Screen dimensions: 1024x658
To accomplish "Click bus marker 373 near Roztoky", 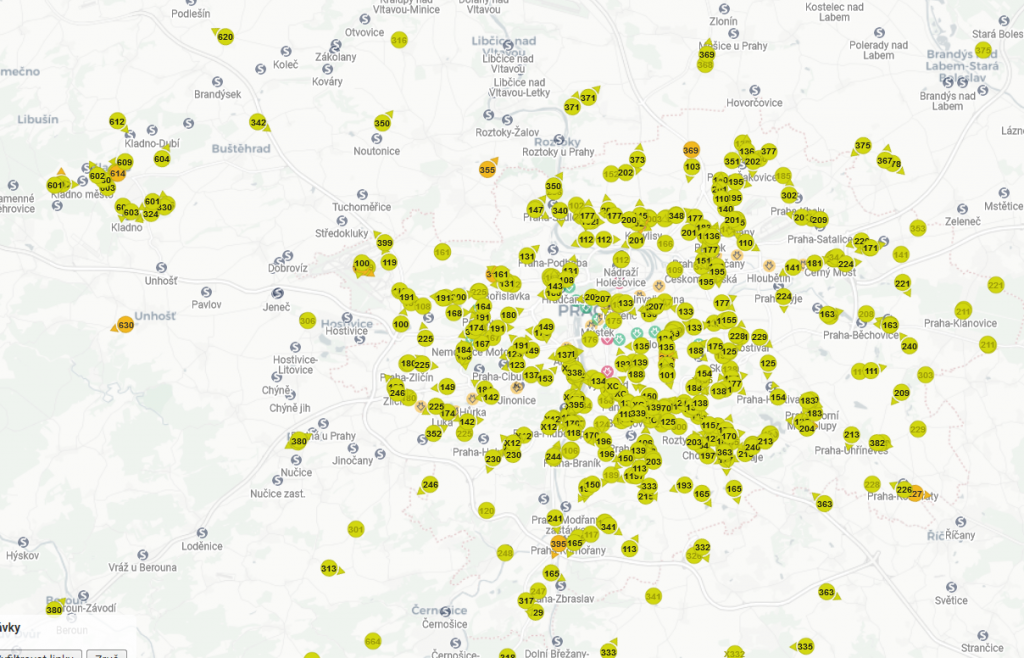I will click(637, 159).
